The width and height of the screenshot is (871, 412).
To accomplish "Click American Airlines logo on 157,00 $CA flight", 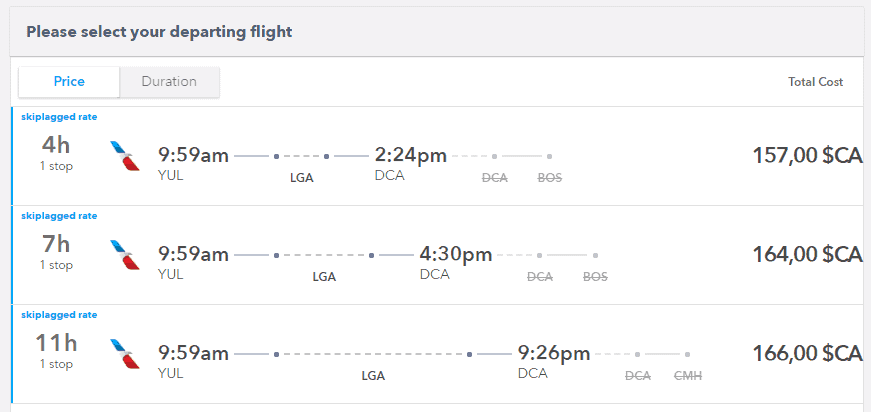I will click(125, 156).
